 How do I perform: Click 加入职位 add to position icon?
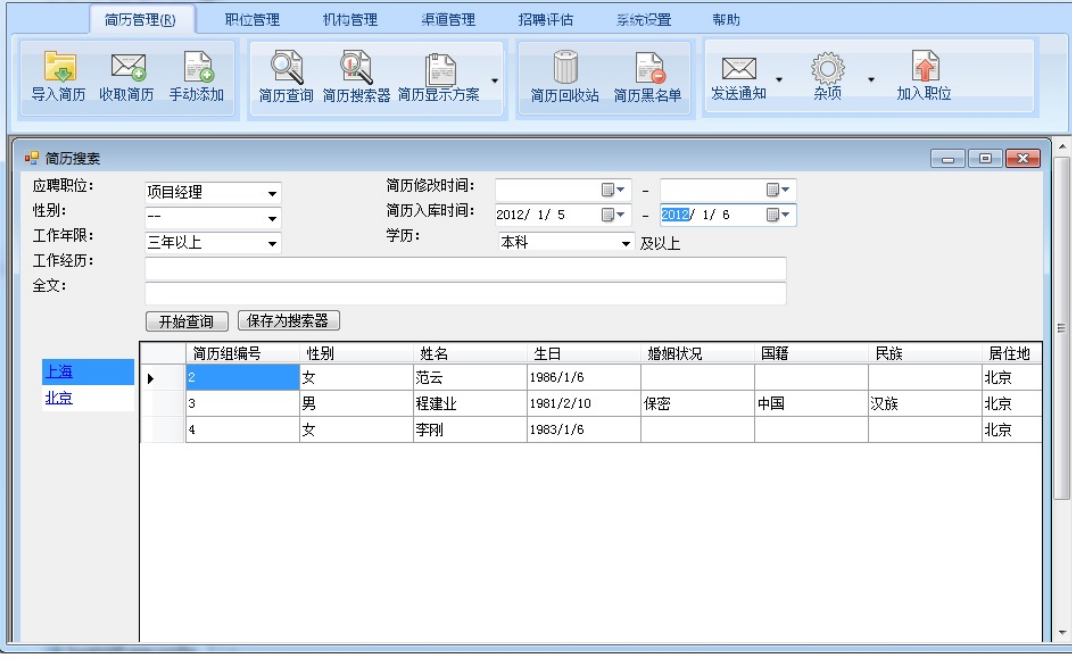click(x=925, y=66)
